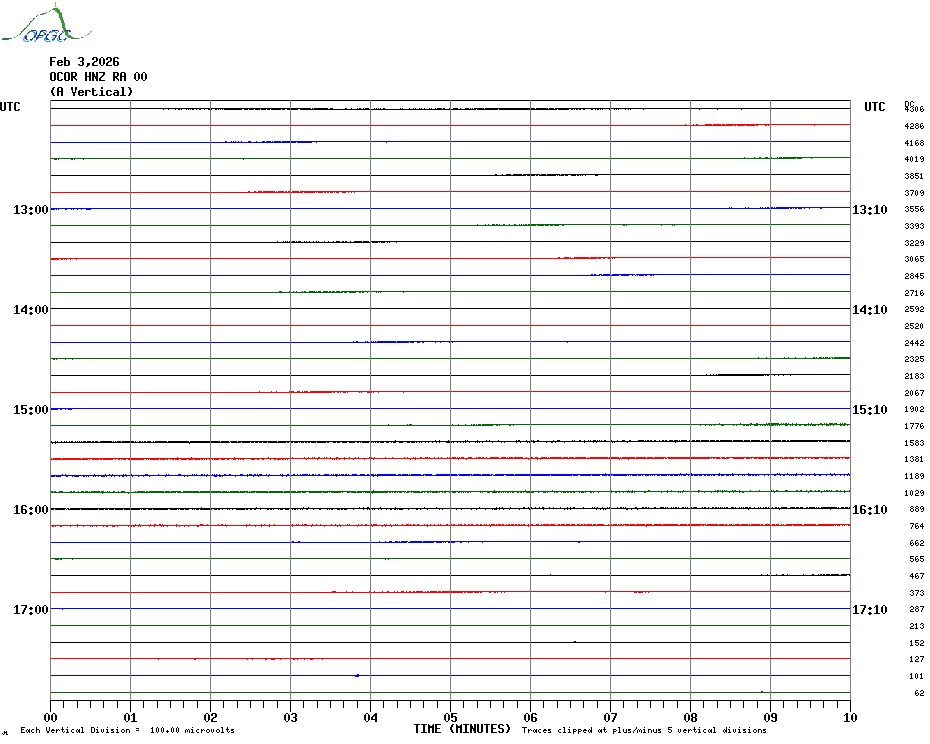930x744 pixels.
Task: Click the TIME (MINUTES) axis title
Action: coord(462,729)
